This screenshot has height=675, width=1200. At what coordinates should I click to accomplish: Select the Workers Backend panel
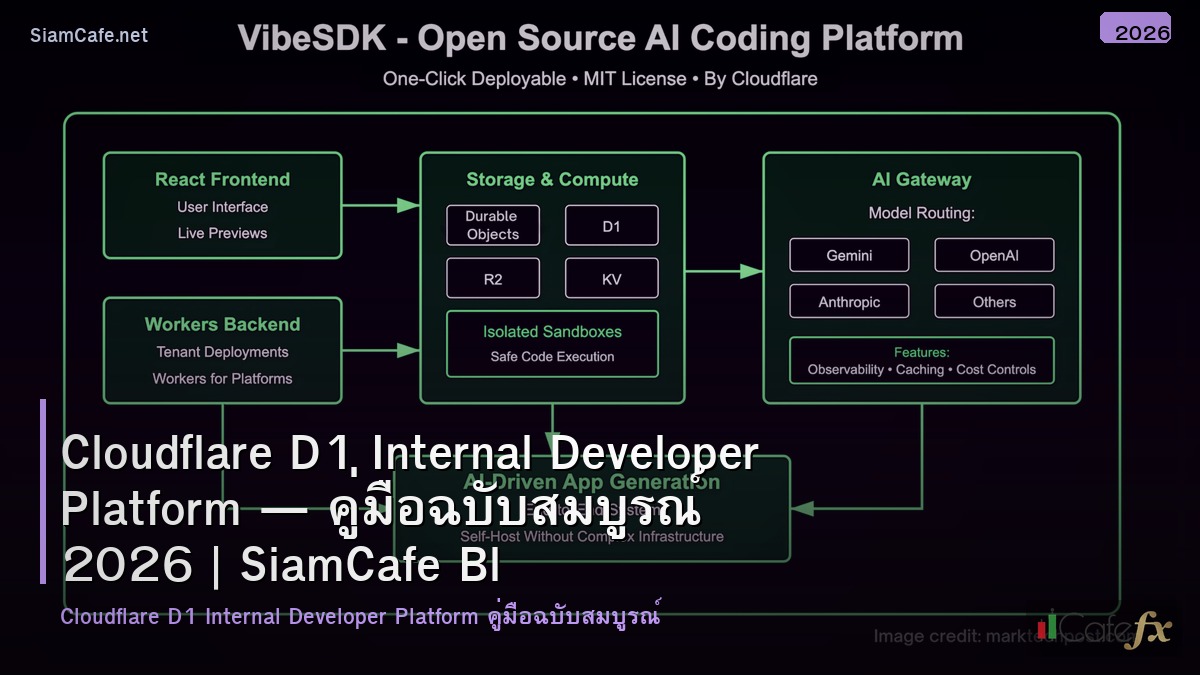pos(222,324)
